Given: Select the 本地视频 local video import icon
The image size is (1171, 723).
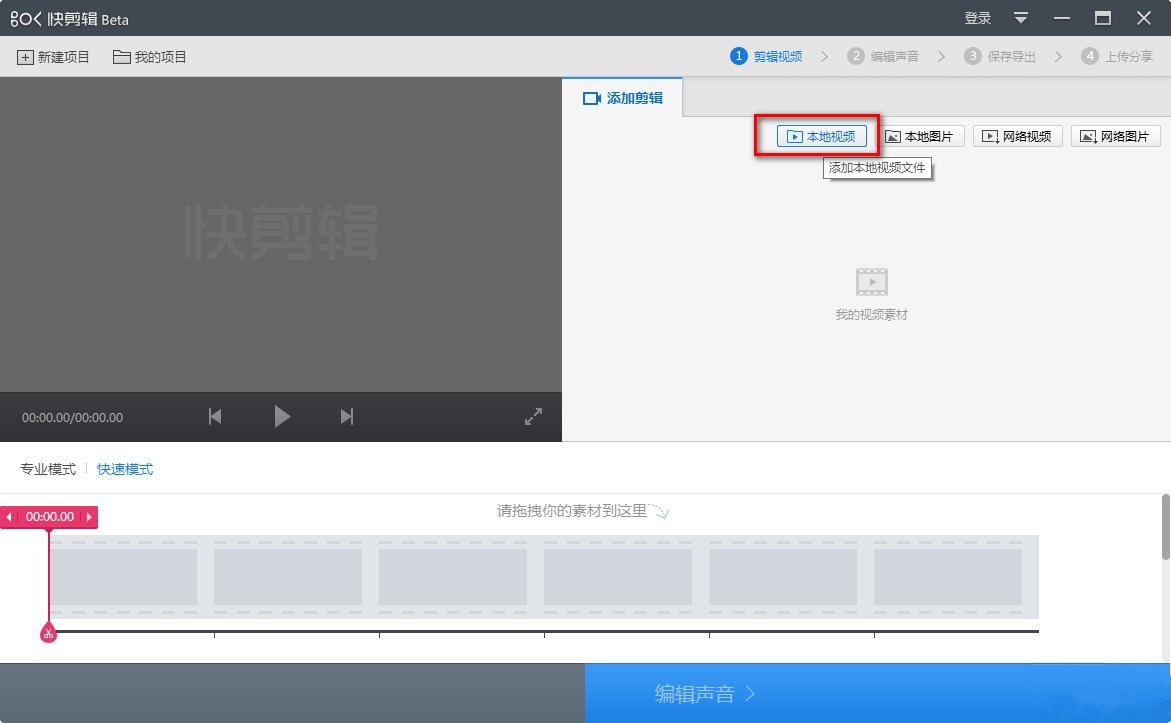Looking at the screenshot, I should (x=793, y=135).
